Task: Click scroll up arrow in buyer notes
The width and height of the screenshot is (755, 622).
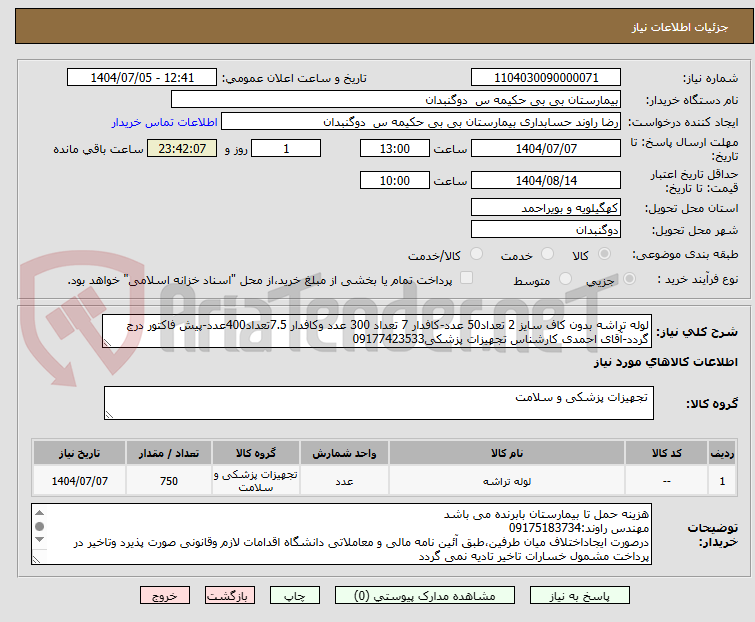Action: (x=39, y=513)
